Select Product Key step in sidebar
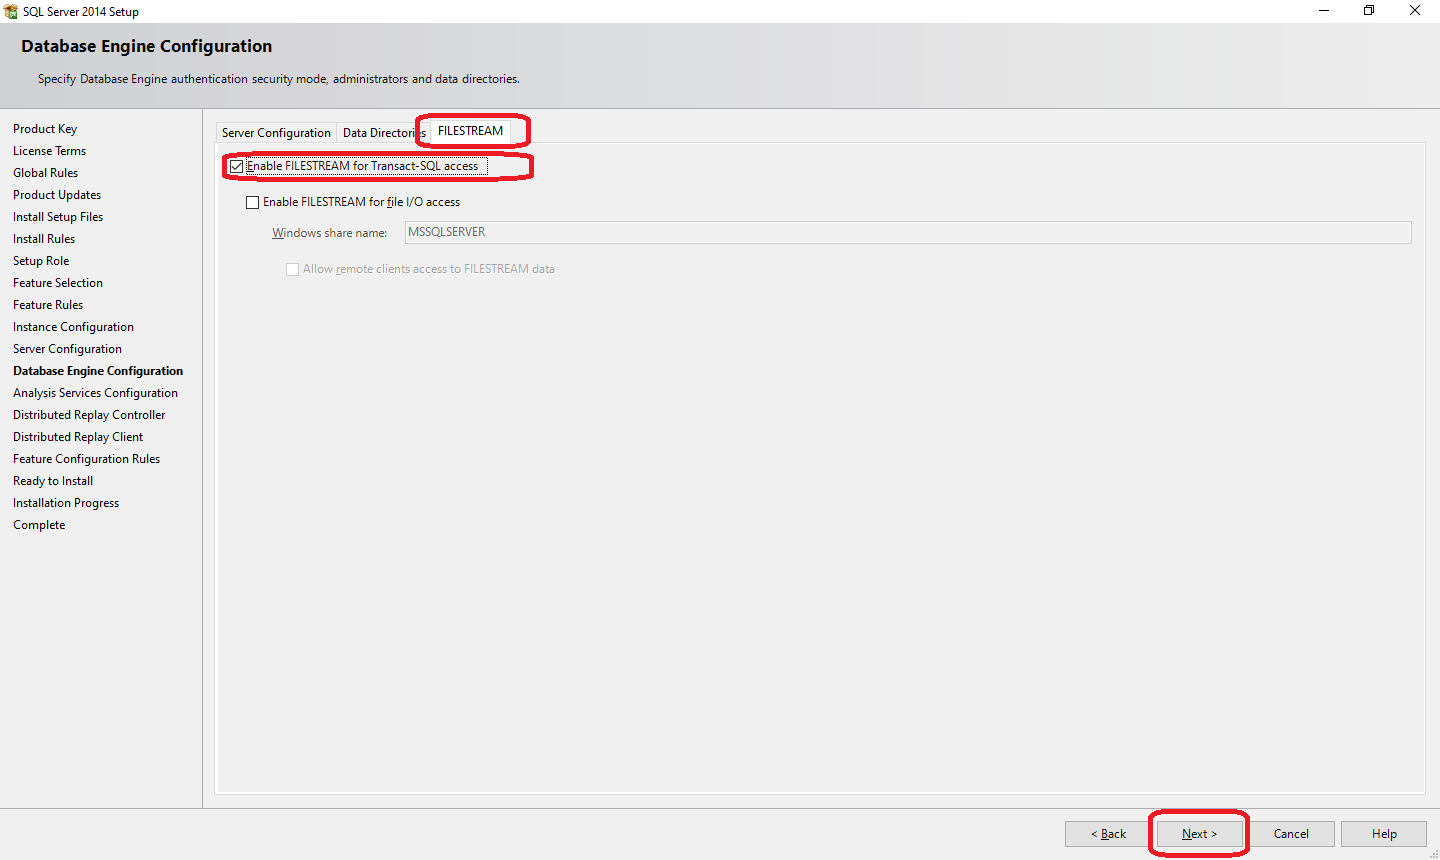This screenshot has height=860, width=1440. coord(45,129)
